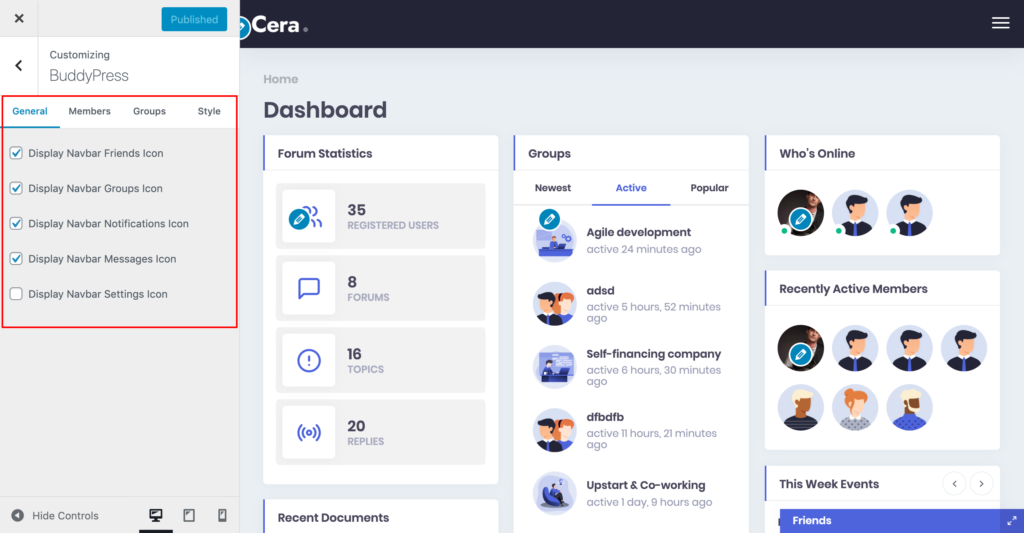Open the Agile development group link

click(639, 232)
